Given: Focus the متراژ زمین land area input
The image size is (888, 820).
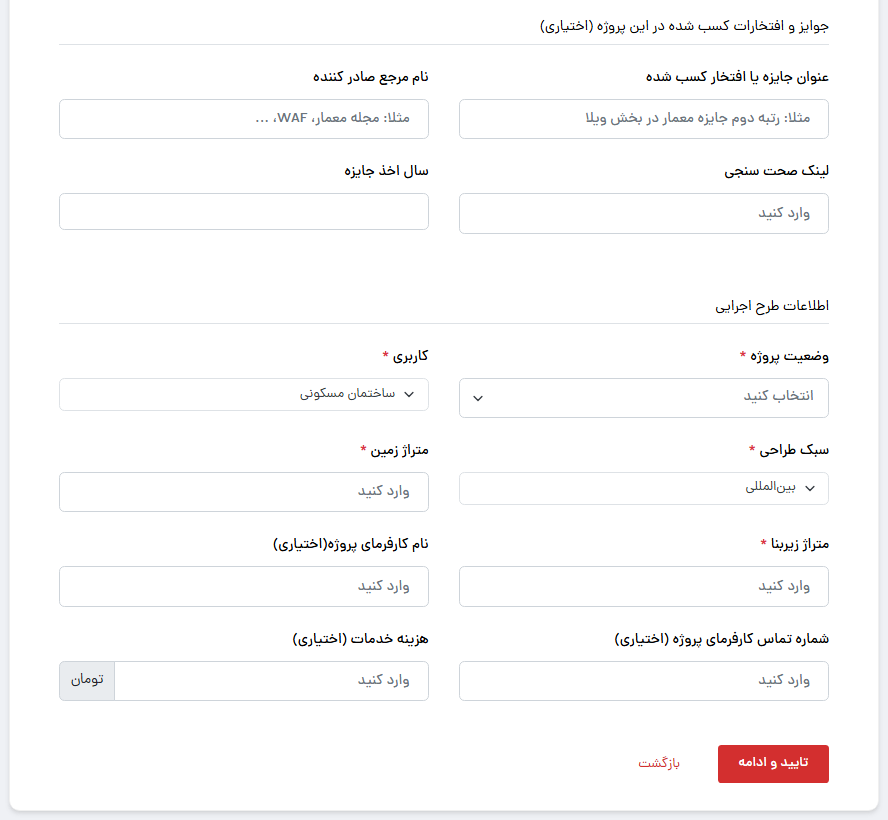Looking at the screenshot, I should (243, 492).
